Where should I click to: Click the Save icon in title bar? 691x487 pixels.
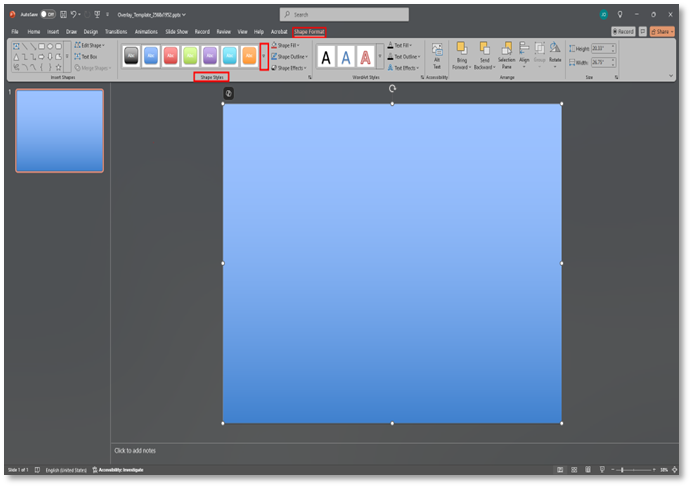point(62,15)
